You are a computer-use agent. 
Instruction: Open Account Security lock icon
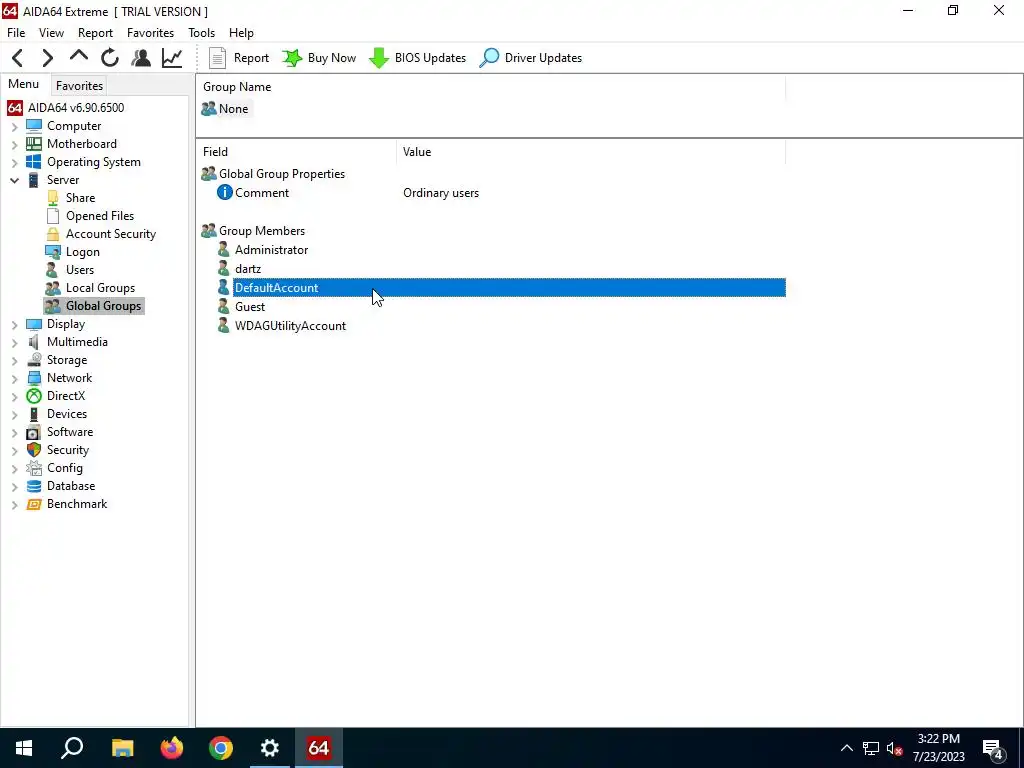(53, 234)
